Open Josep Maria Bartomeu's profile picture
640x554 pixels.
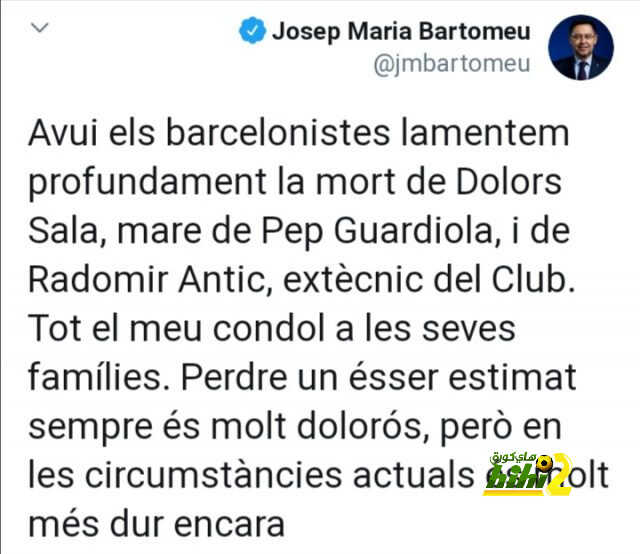tap(580, 47)
